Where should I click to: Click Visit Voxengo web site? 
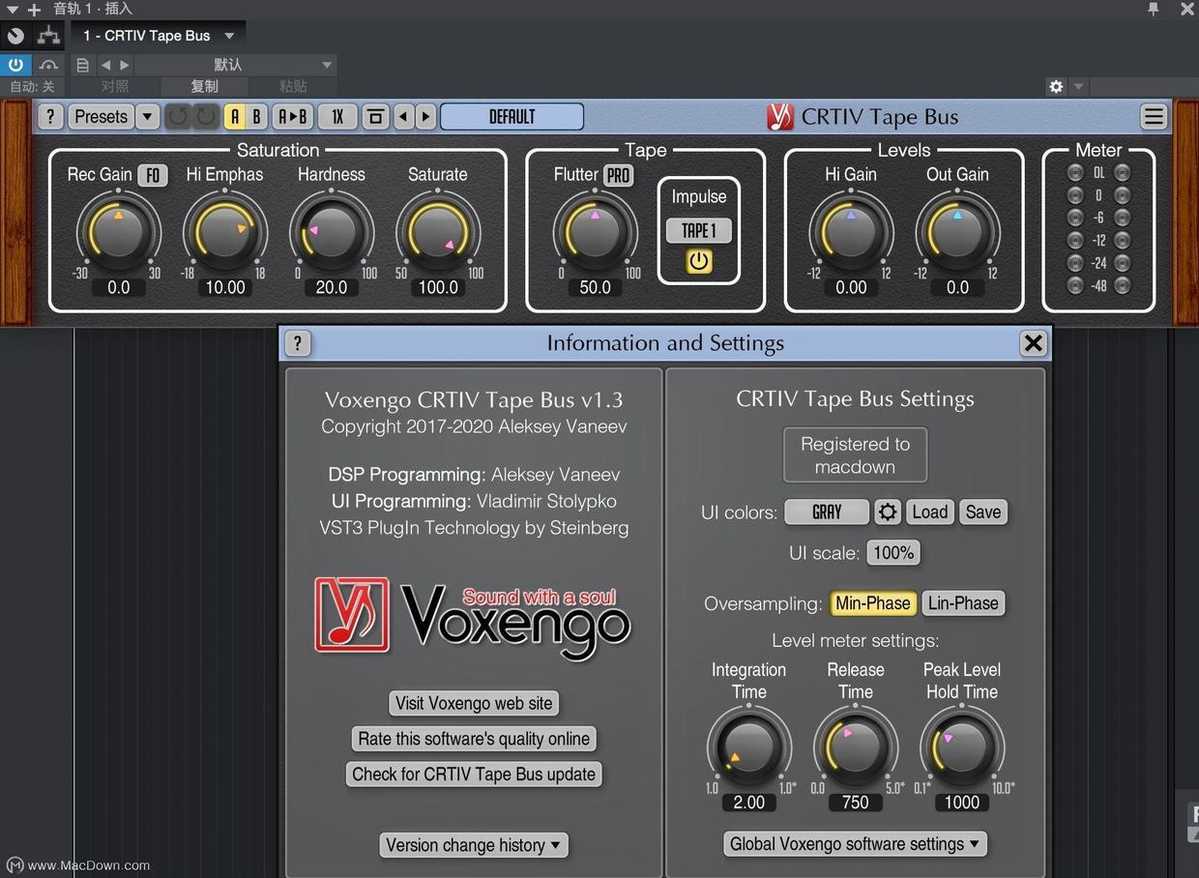pos(473,704)
